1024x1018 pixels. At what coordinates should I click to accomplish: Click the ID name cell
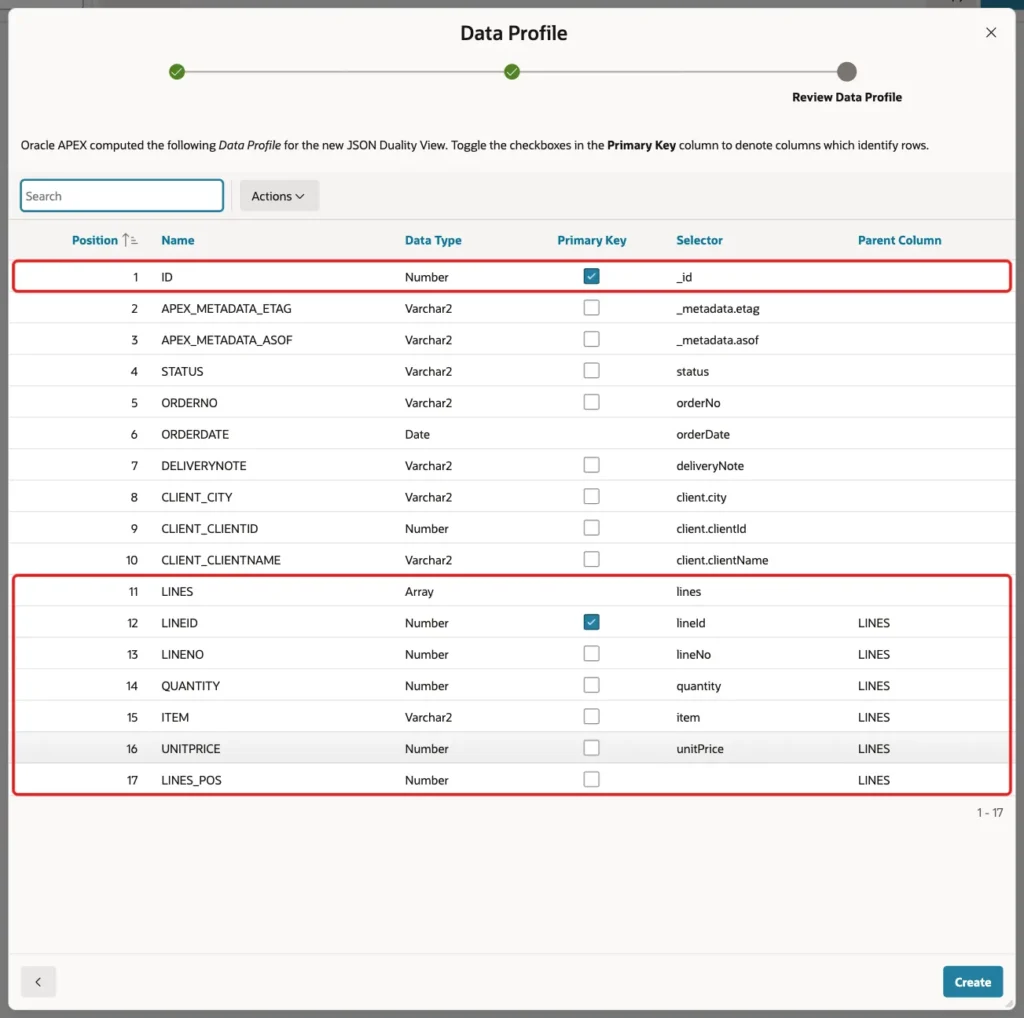167,277
